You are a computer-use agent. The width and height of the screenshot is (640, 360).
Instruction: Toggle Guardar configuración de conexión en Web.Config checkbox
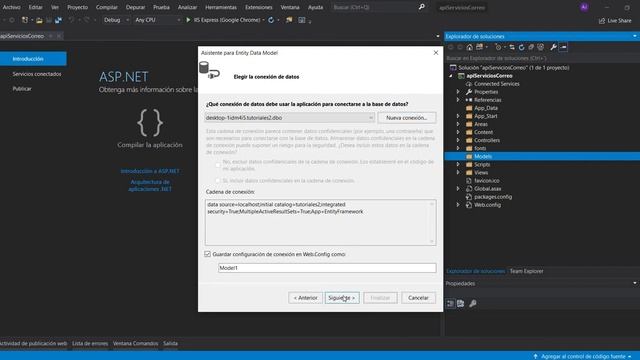pyautogui.click(x=207, y=254)
